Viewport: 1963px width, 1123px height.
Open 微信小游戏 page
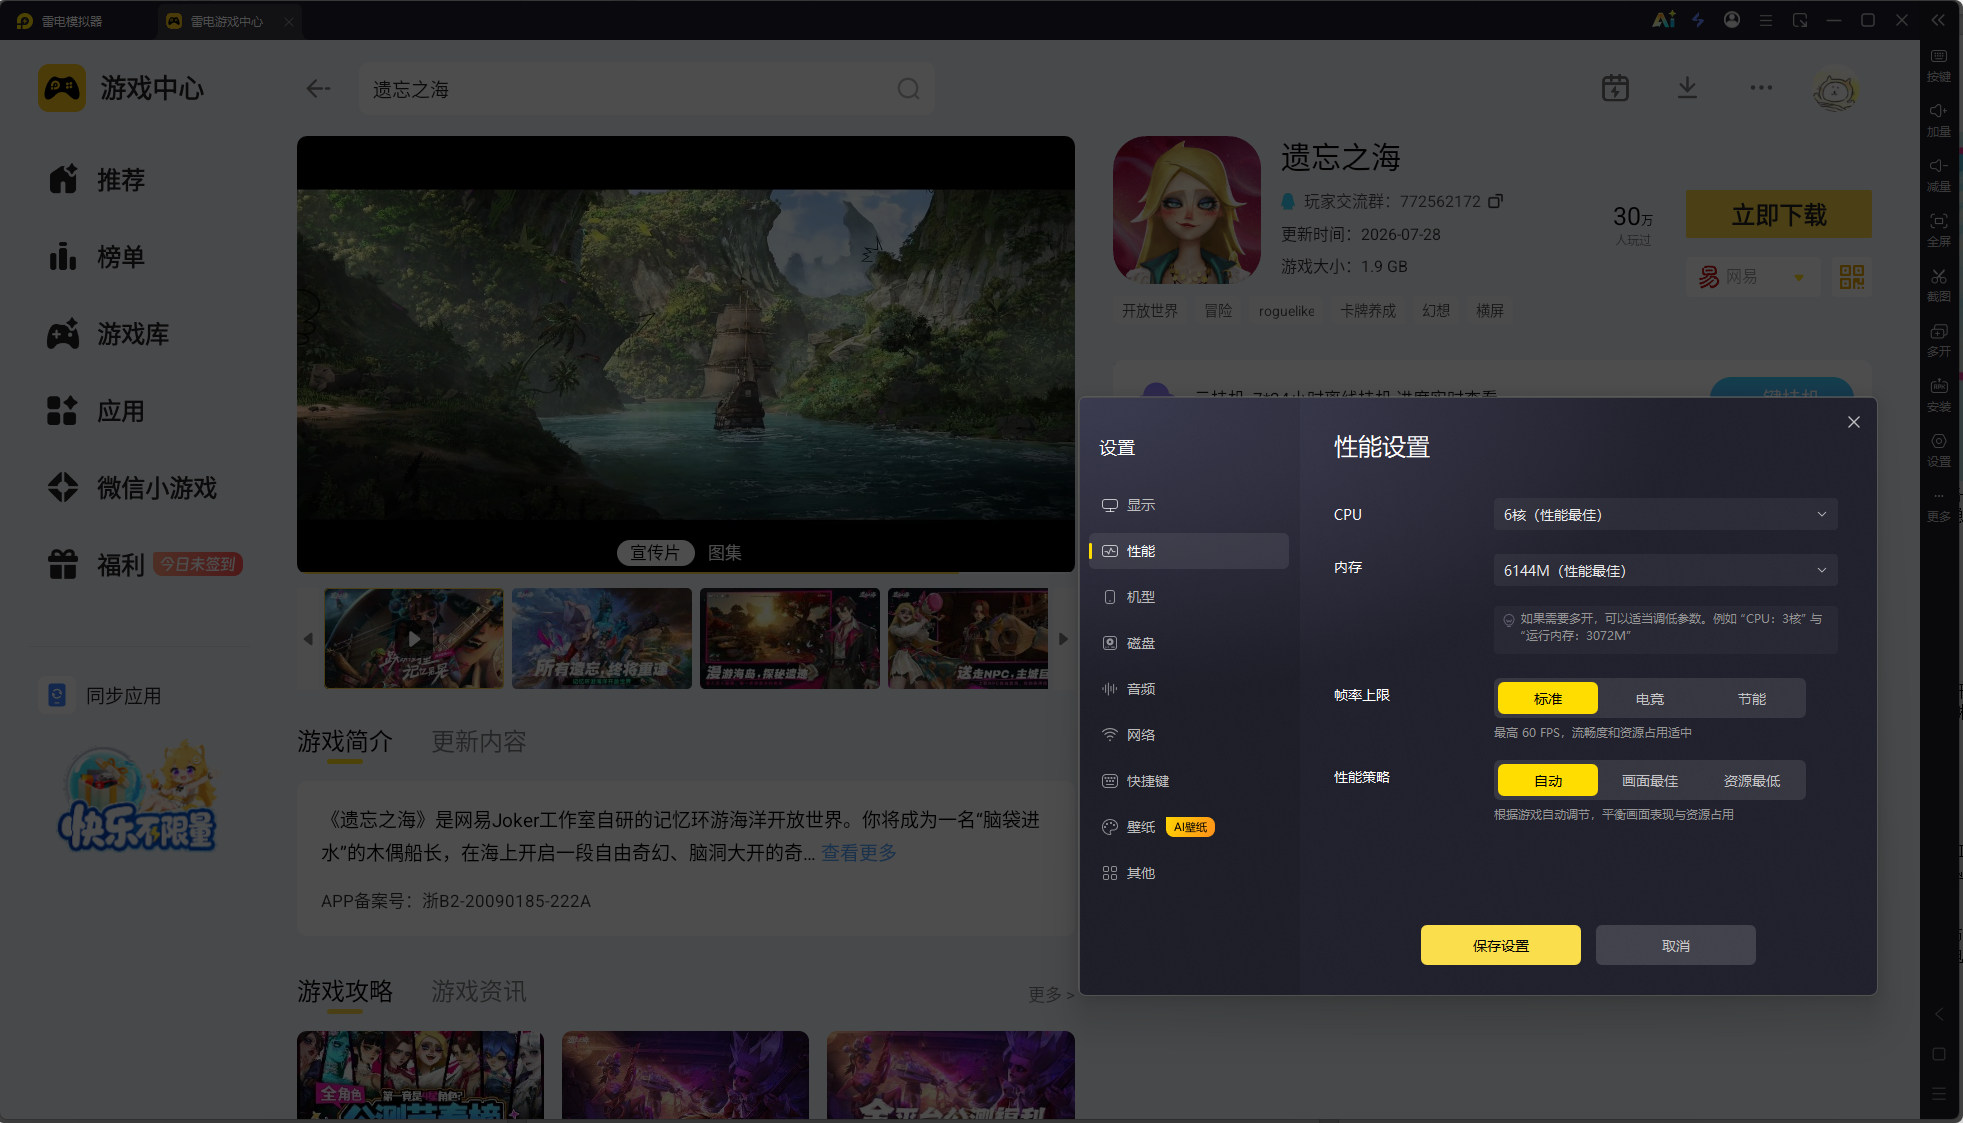pyautogui.click(x=132, y=488)
